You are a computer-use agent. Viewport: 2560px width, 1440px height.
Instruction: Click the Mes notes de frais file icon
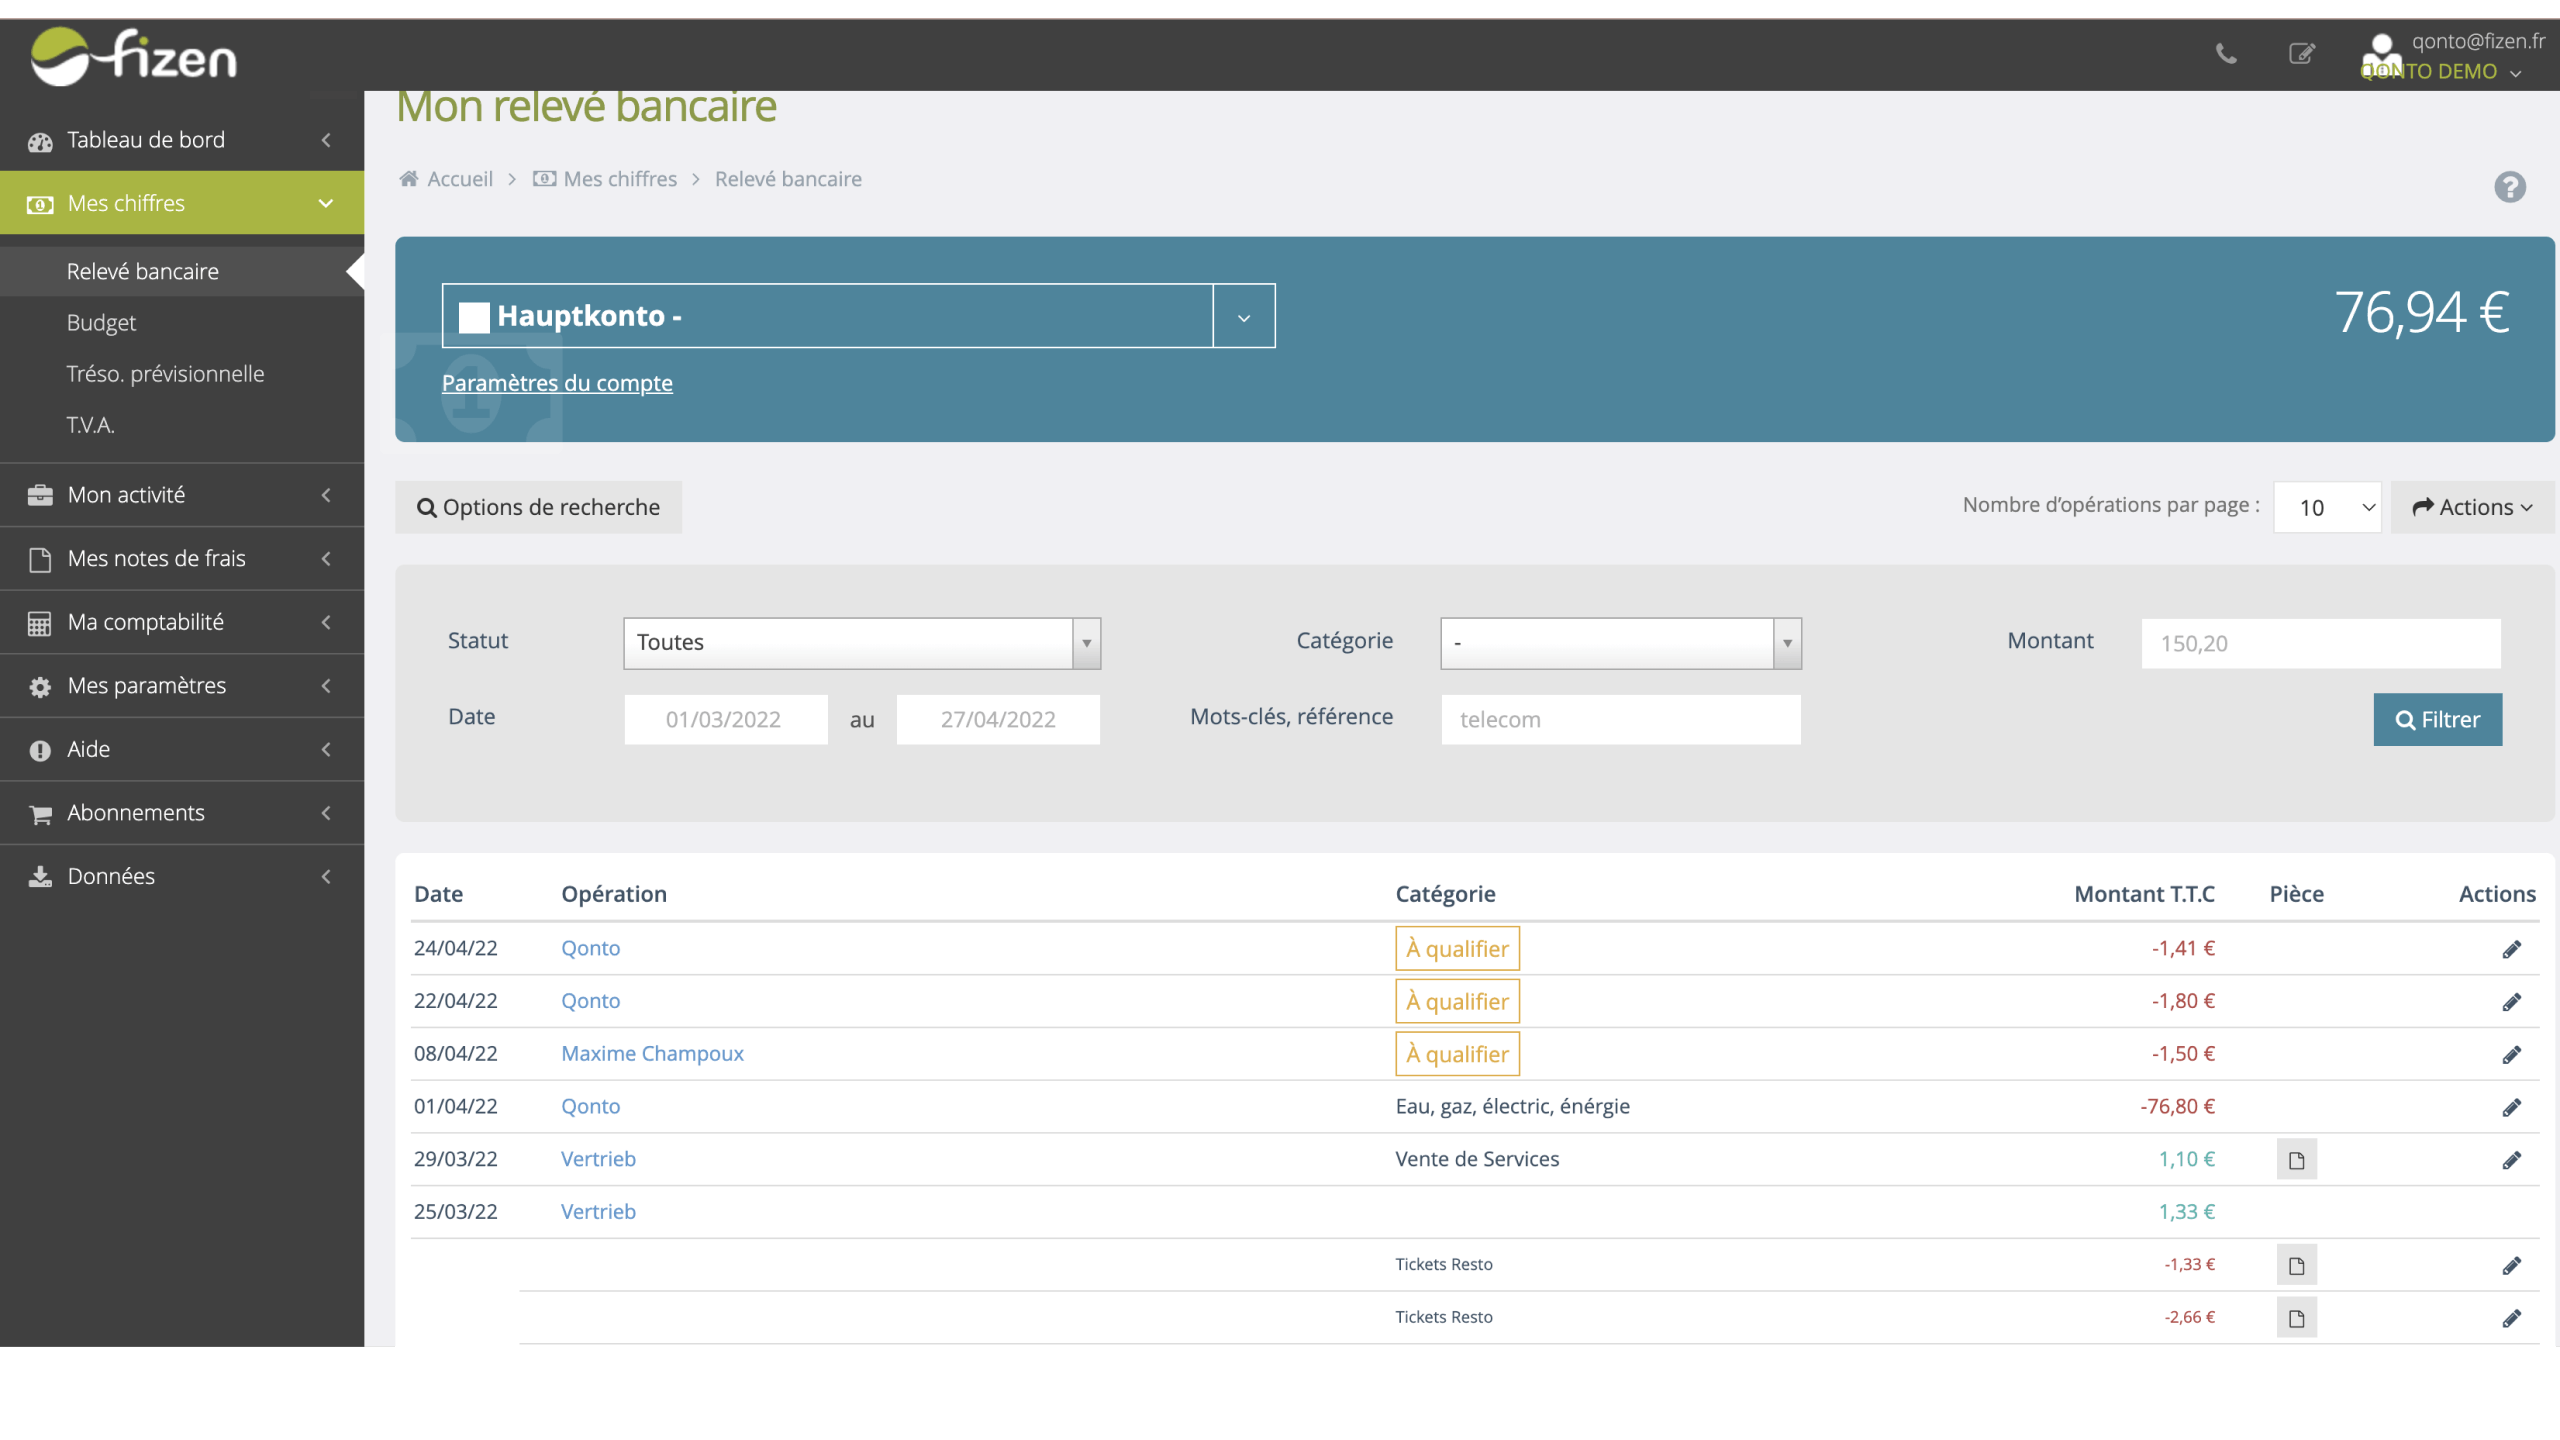[40, 560]
